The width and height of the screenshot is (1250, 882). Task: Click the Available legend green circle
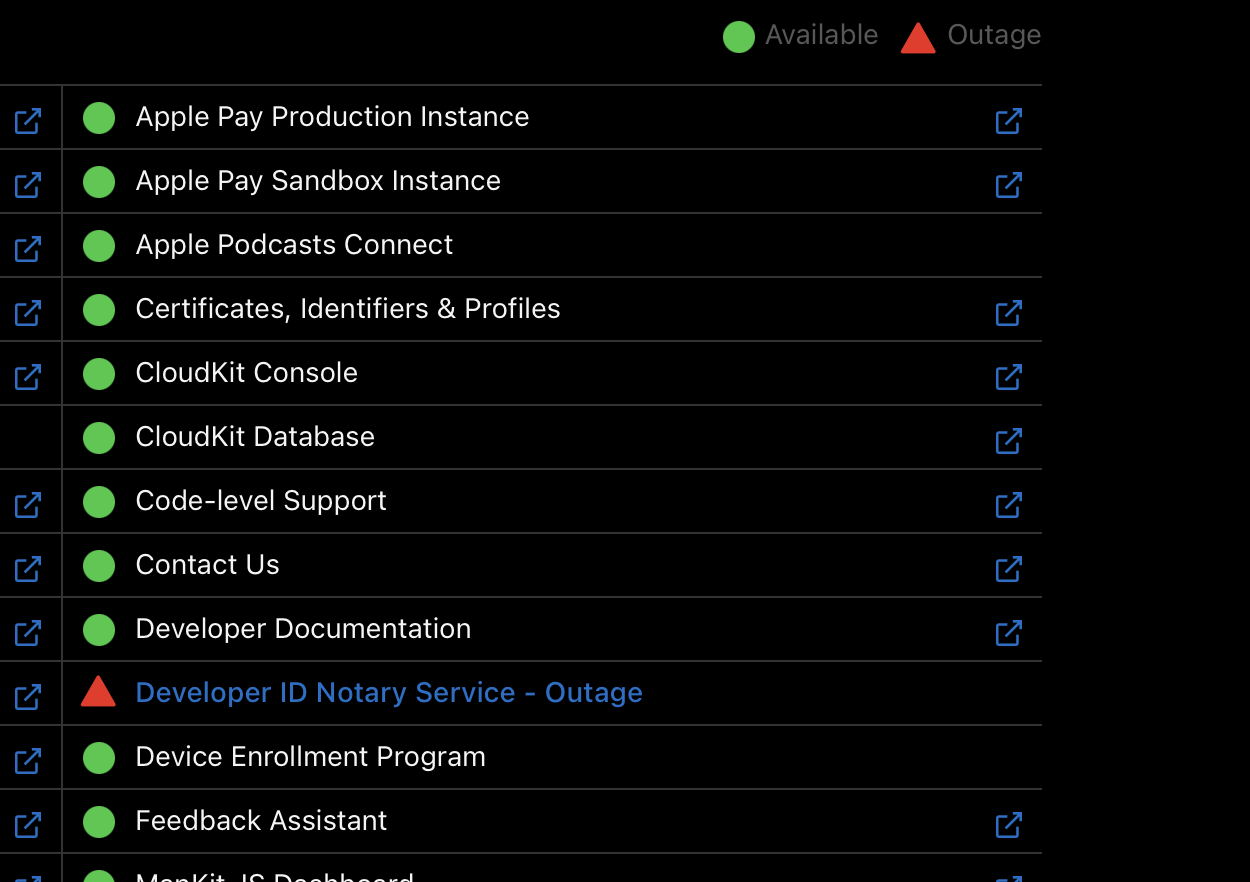pyautogui.click(x=738, y=37)
